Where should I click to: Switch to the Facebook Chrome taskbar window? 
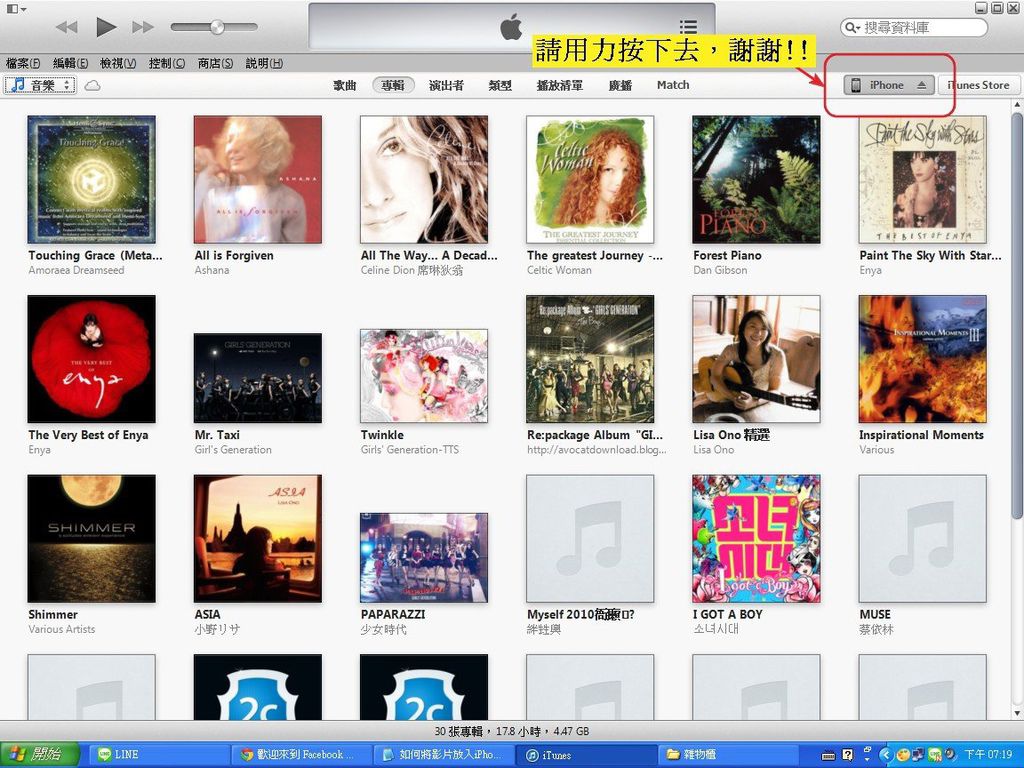(x=302, y=755)
